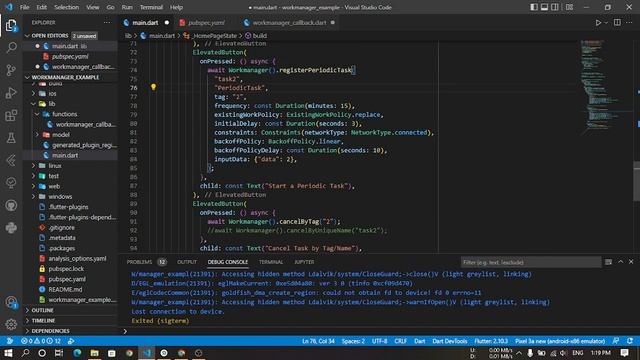Screen dimensions: 640x360
Task: Maximize the panel with the up chevron
Action: tap(620, 262)
